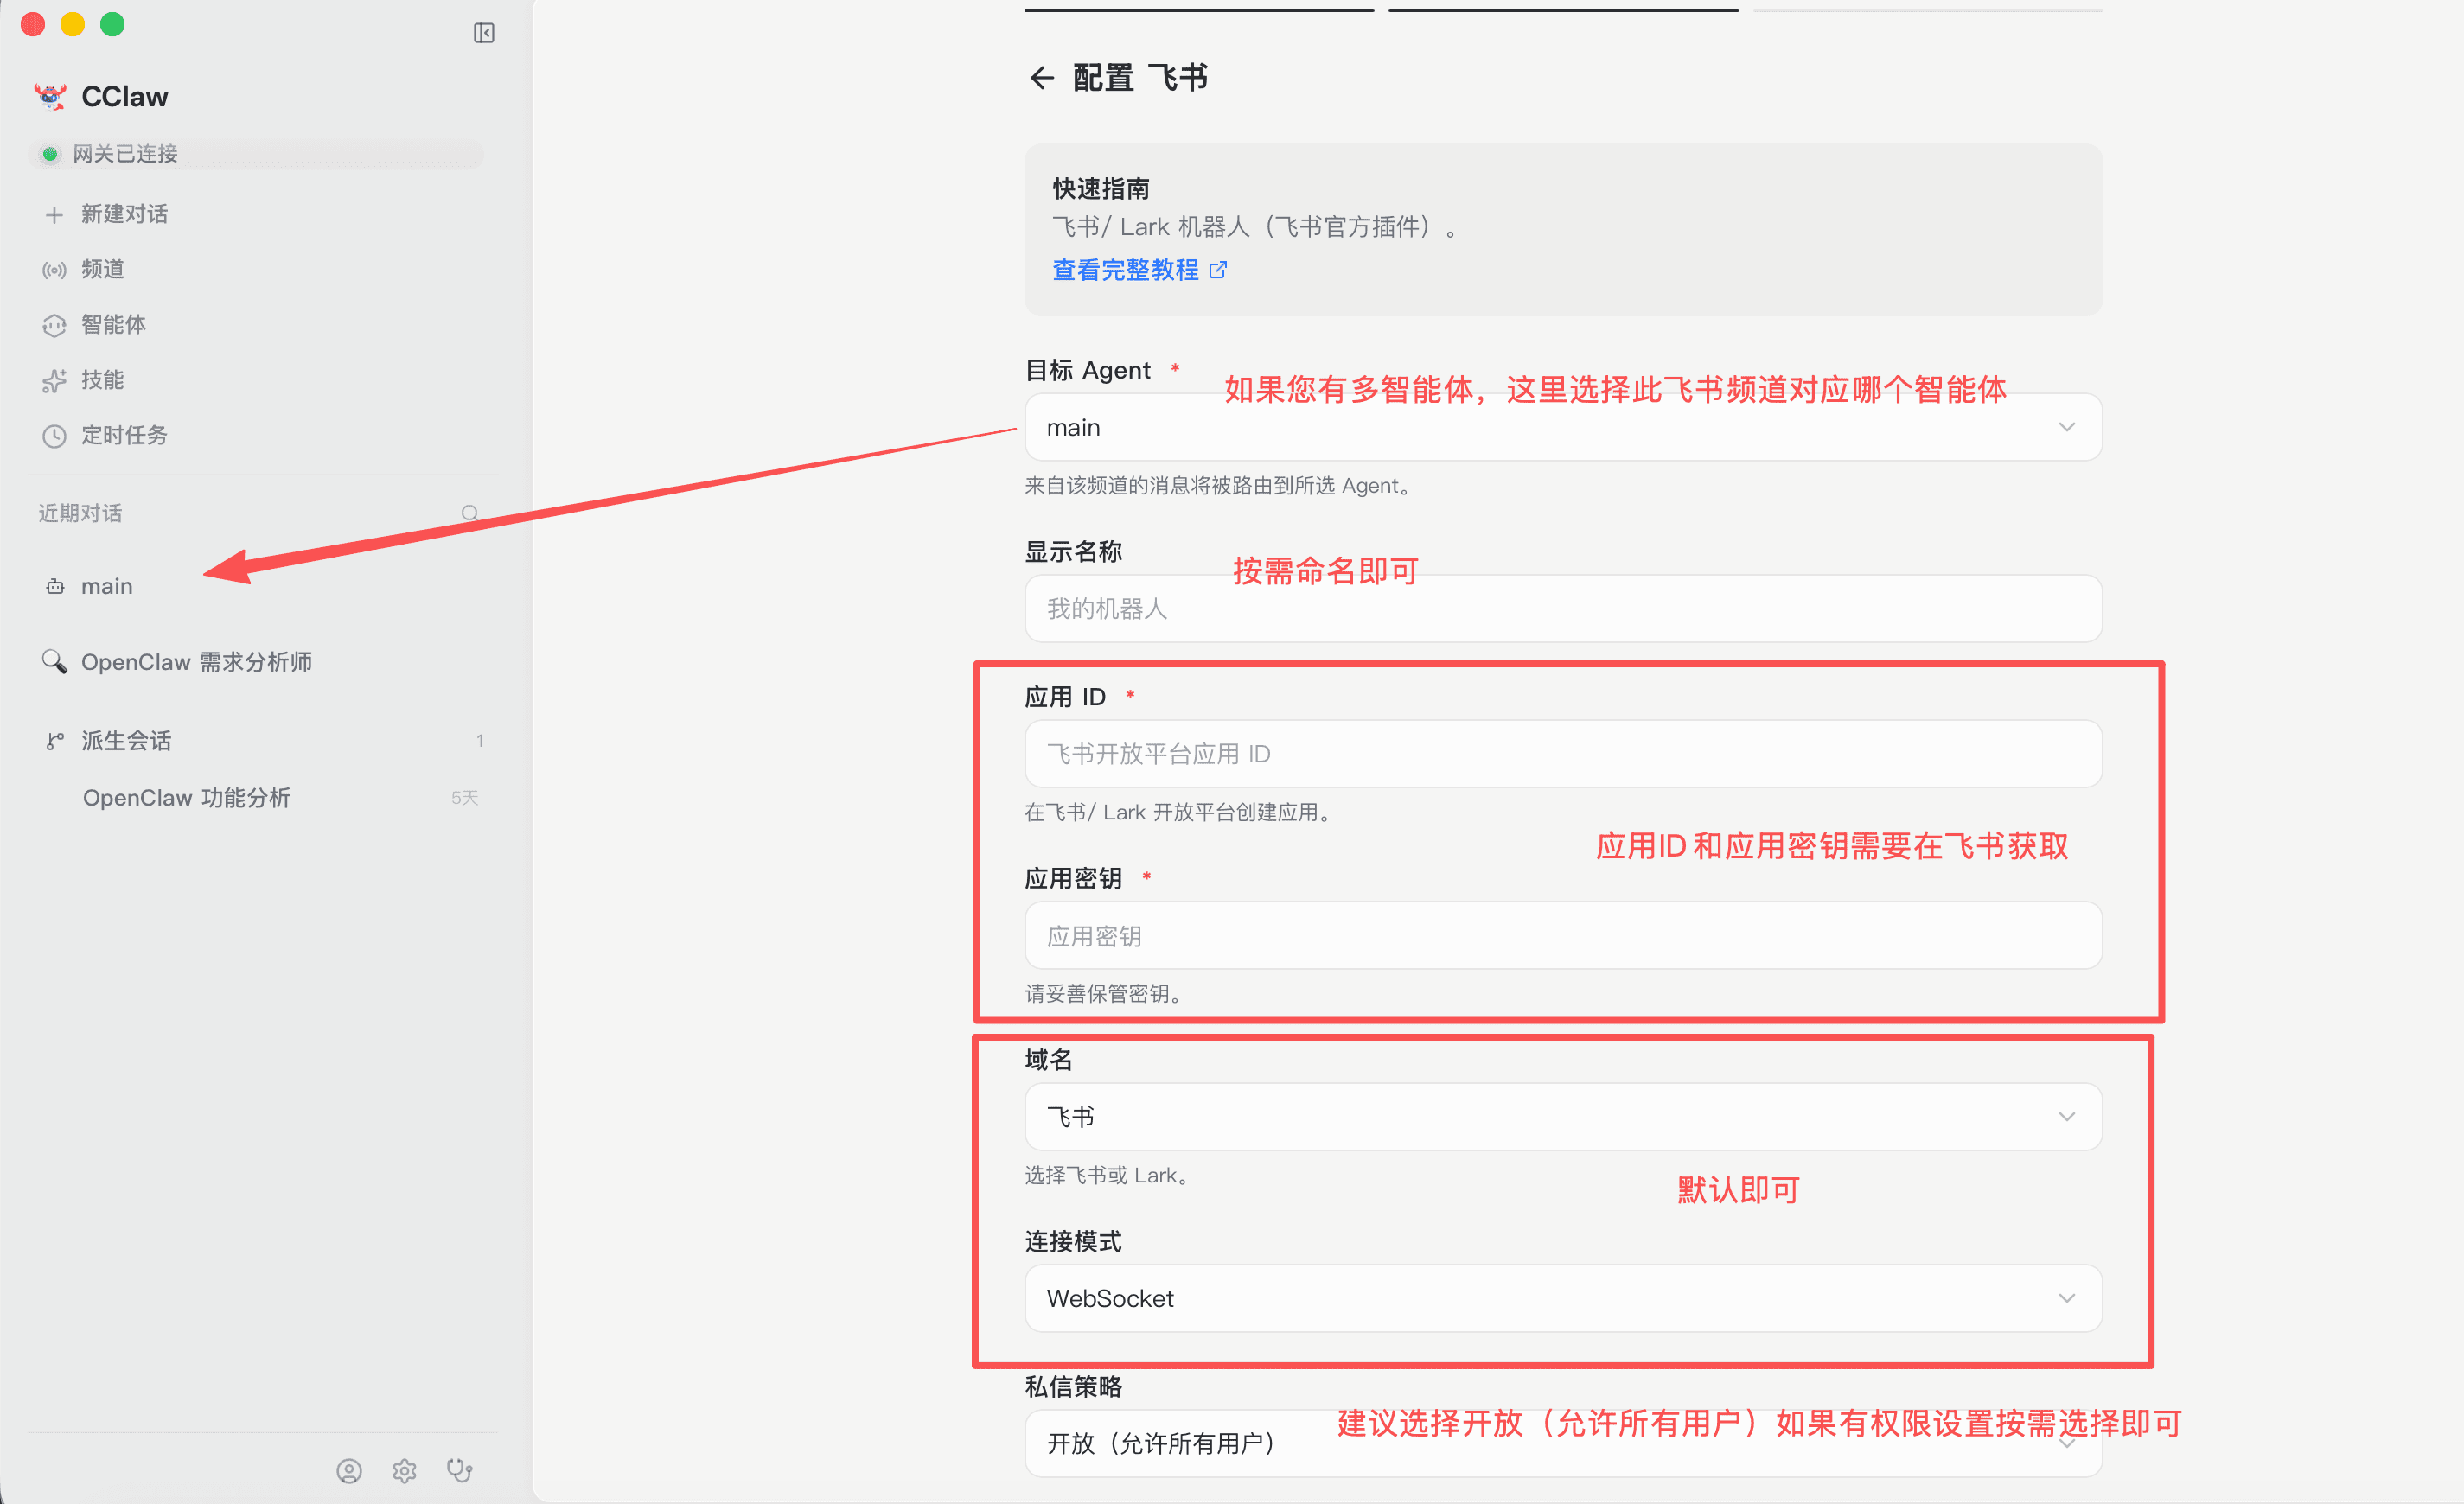The height and width of the screenshot is (1504, 2464).
Task: Click the 应用密钥 input field
Action: click(1563, 935)
